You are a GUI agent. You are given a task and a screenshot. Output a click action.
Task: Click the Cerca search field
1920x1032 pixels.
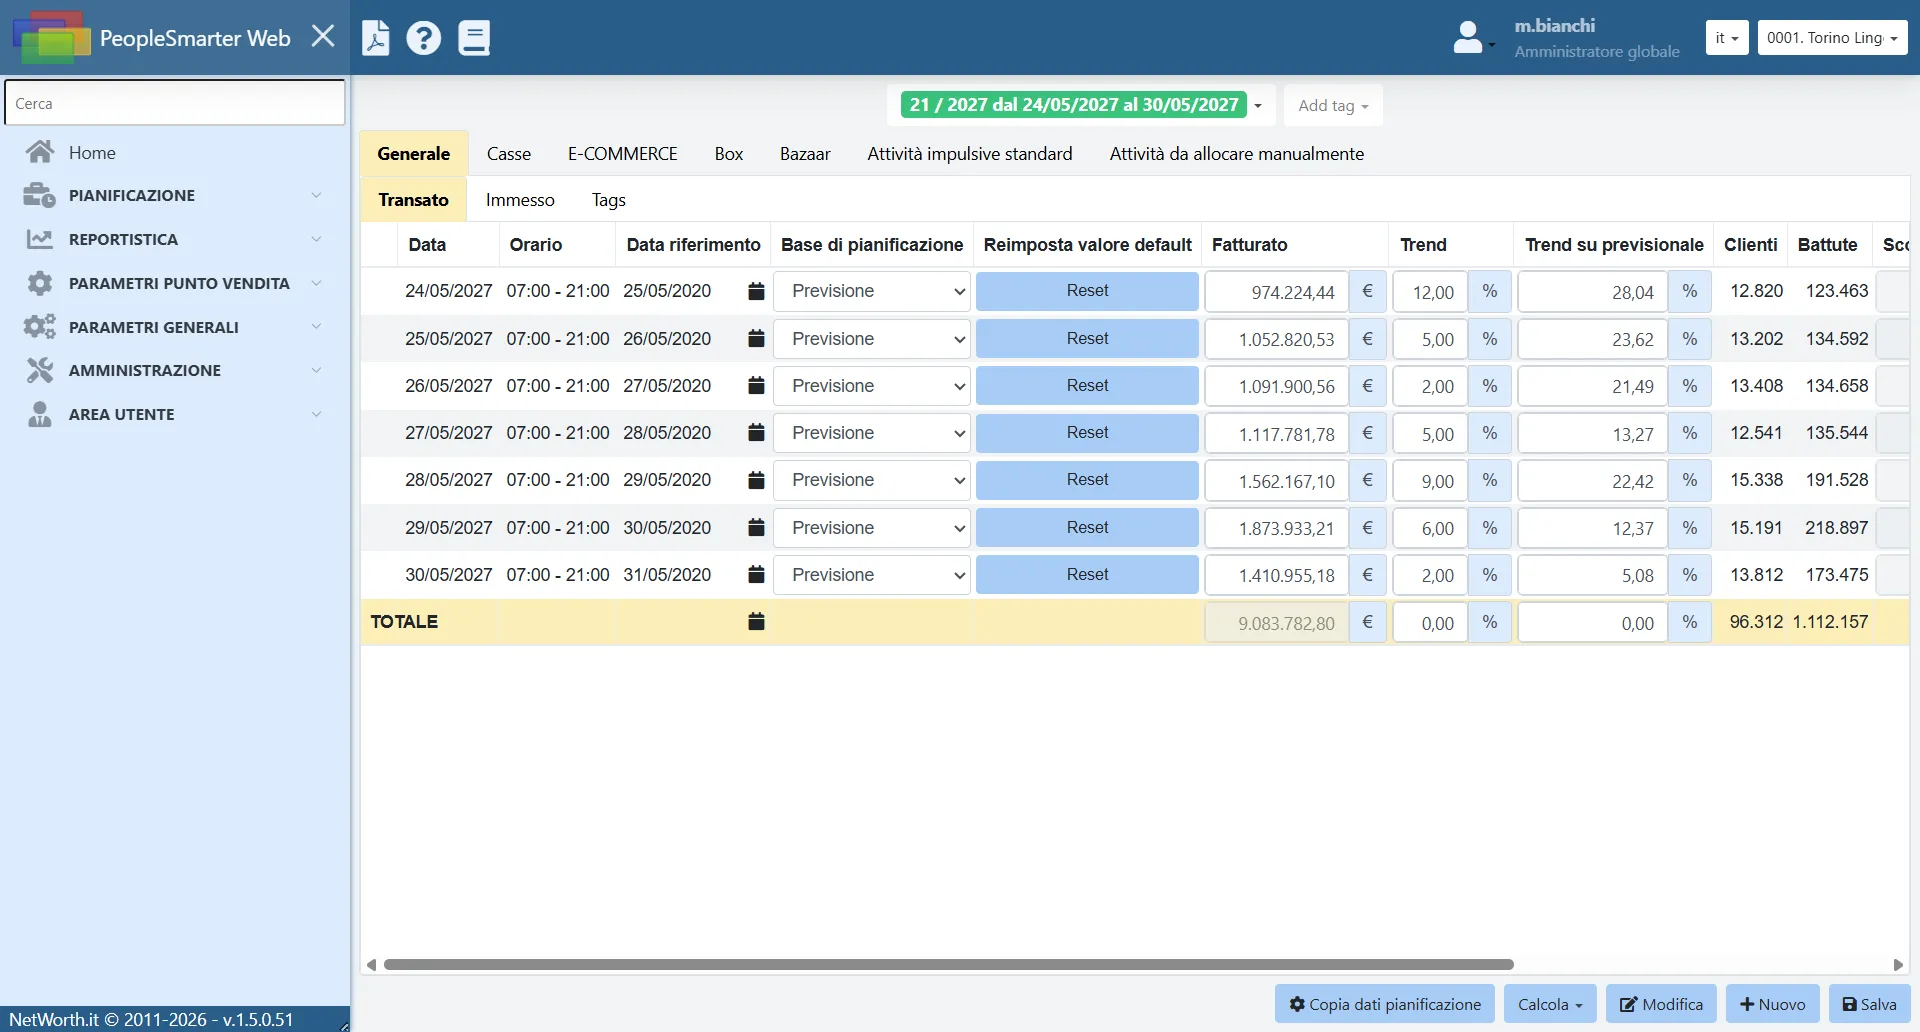tap(175, 103)
